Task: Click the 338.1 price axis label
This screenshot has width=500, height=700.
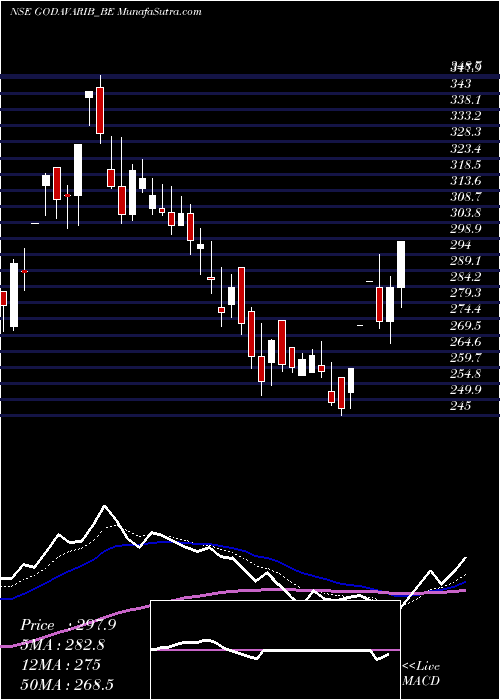Action: 465,100
